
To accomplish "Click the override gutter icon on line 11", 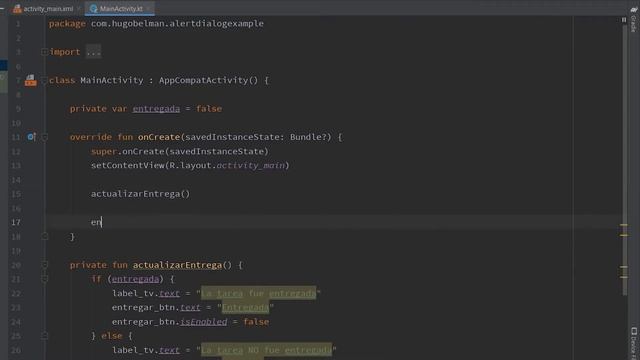I will pyautogui.click(x=31, y=137).
